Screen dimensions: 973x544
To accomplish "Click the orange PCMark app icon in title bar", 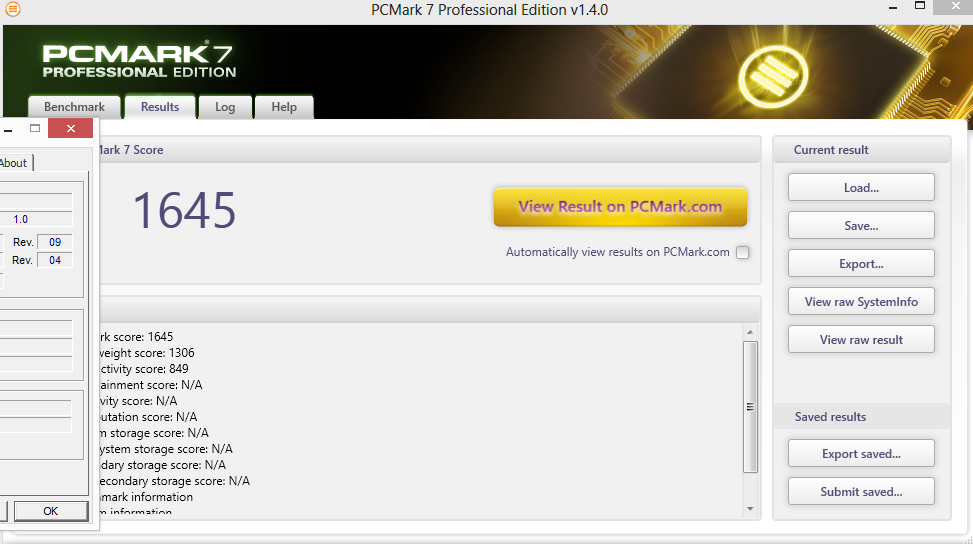I will click(12, 9).
